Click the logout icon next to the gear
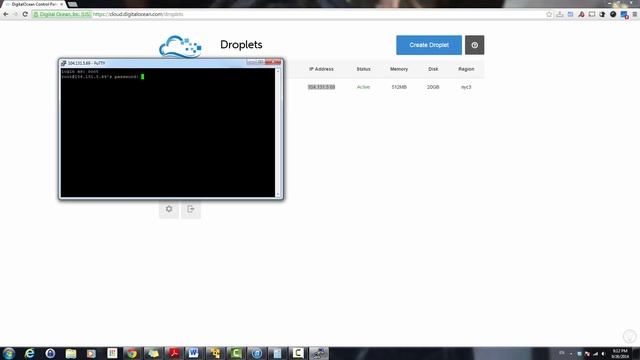 point(191,209)
